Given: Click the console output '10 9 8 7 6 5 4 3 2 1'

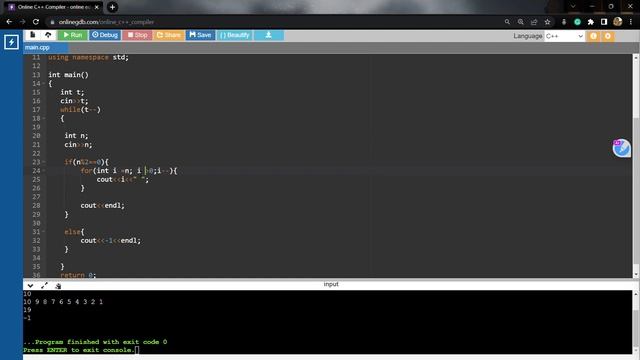Looking at the screenshot, I should click(x=63, y=302).
